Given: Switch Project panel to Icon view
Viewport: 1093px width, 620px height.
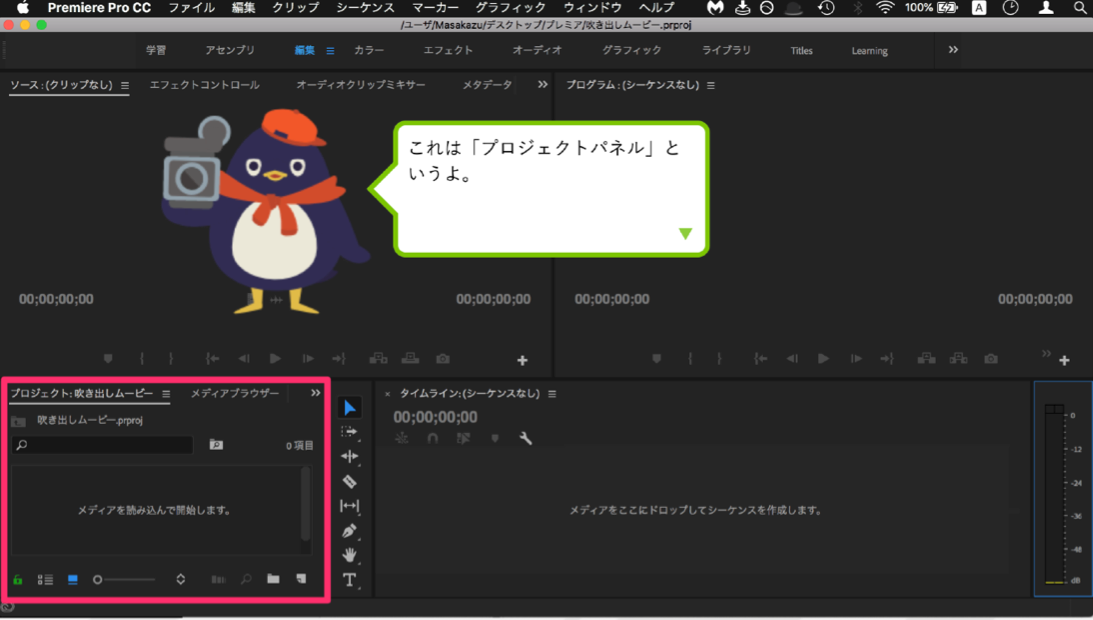Looking at the screenshot, I should (72, 580).
